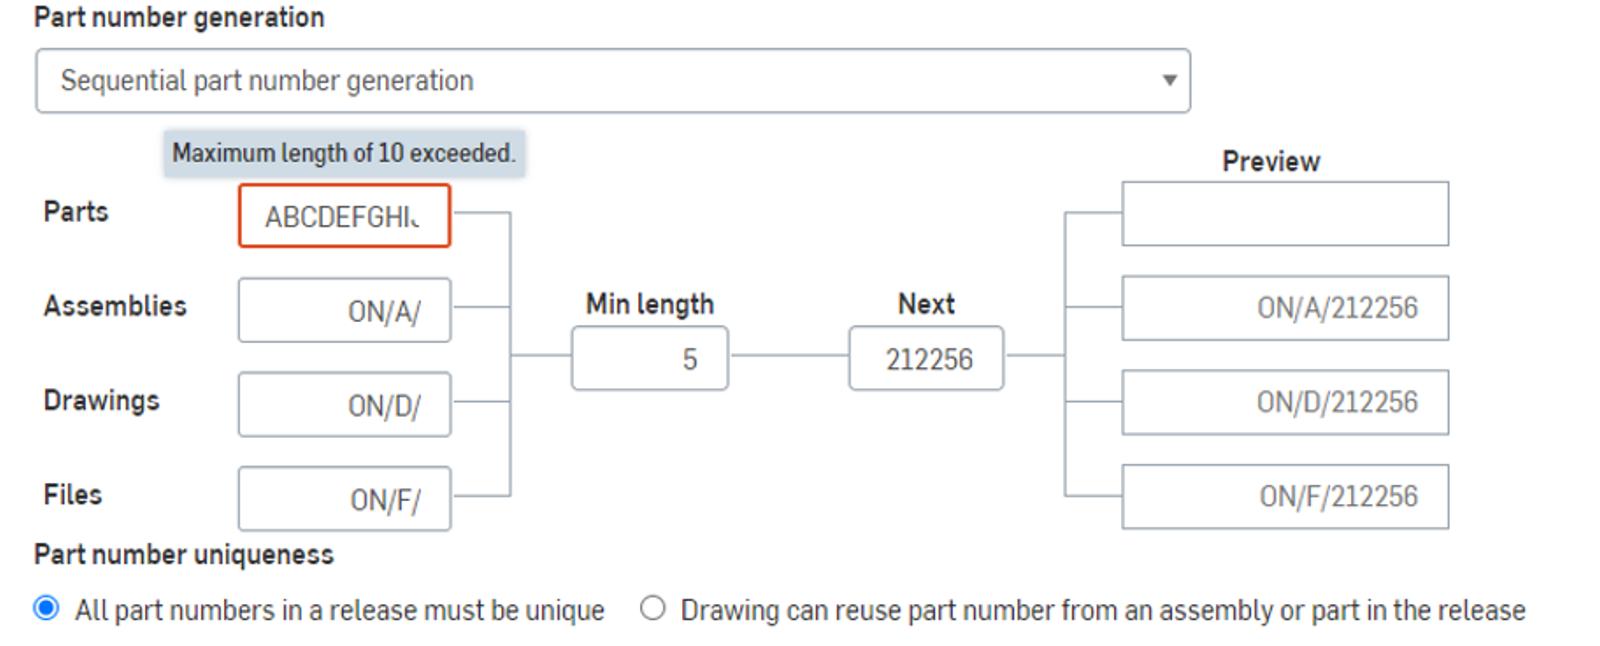Screen dimensions: 1600x646
Task: Click the Preview column heading
Action: coord(1271,162)
